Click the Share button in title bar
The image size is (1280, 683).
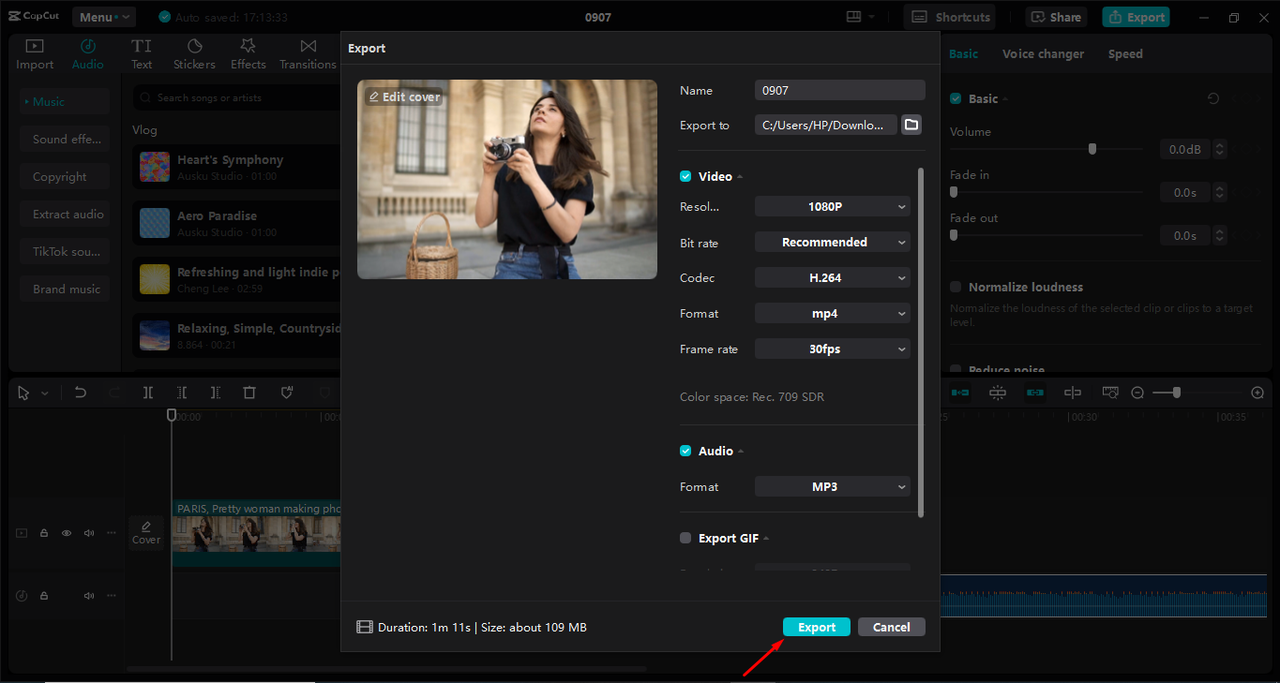(1057, 17)
